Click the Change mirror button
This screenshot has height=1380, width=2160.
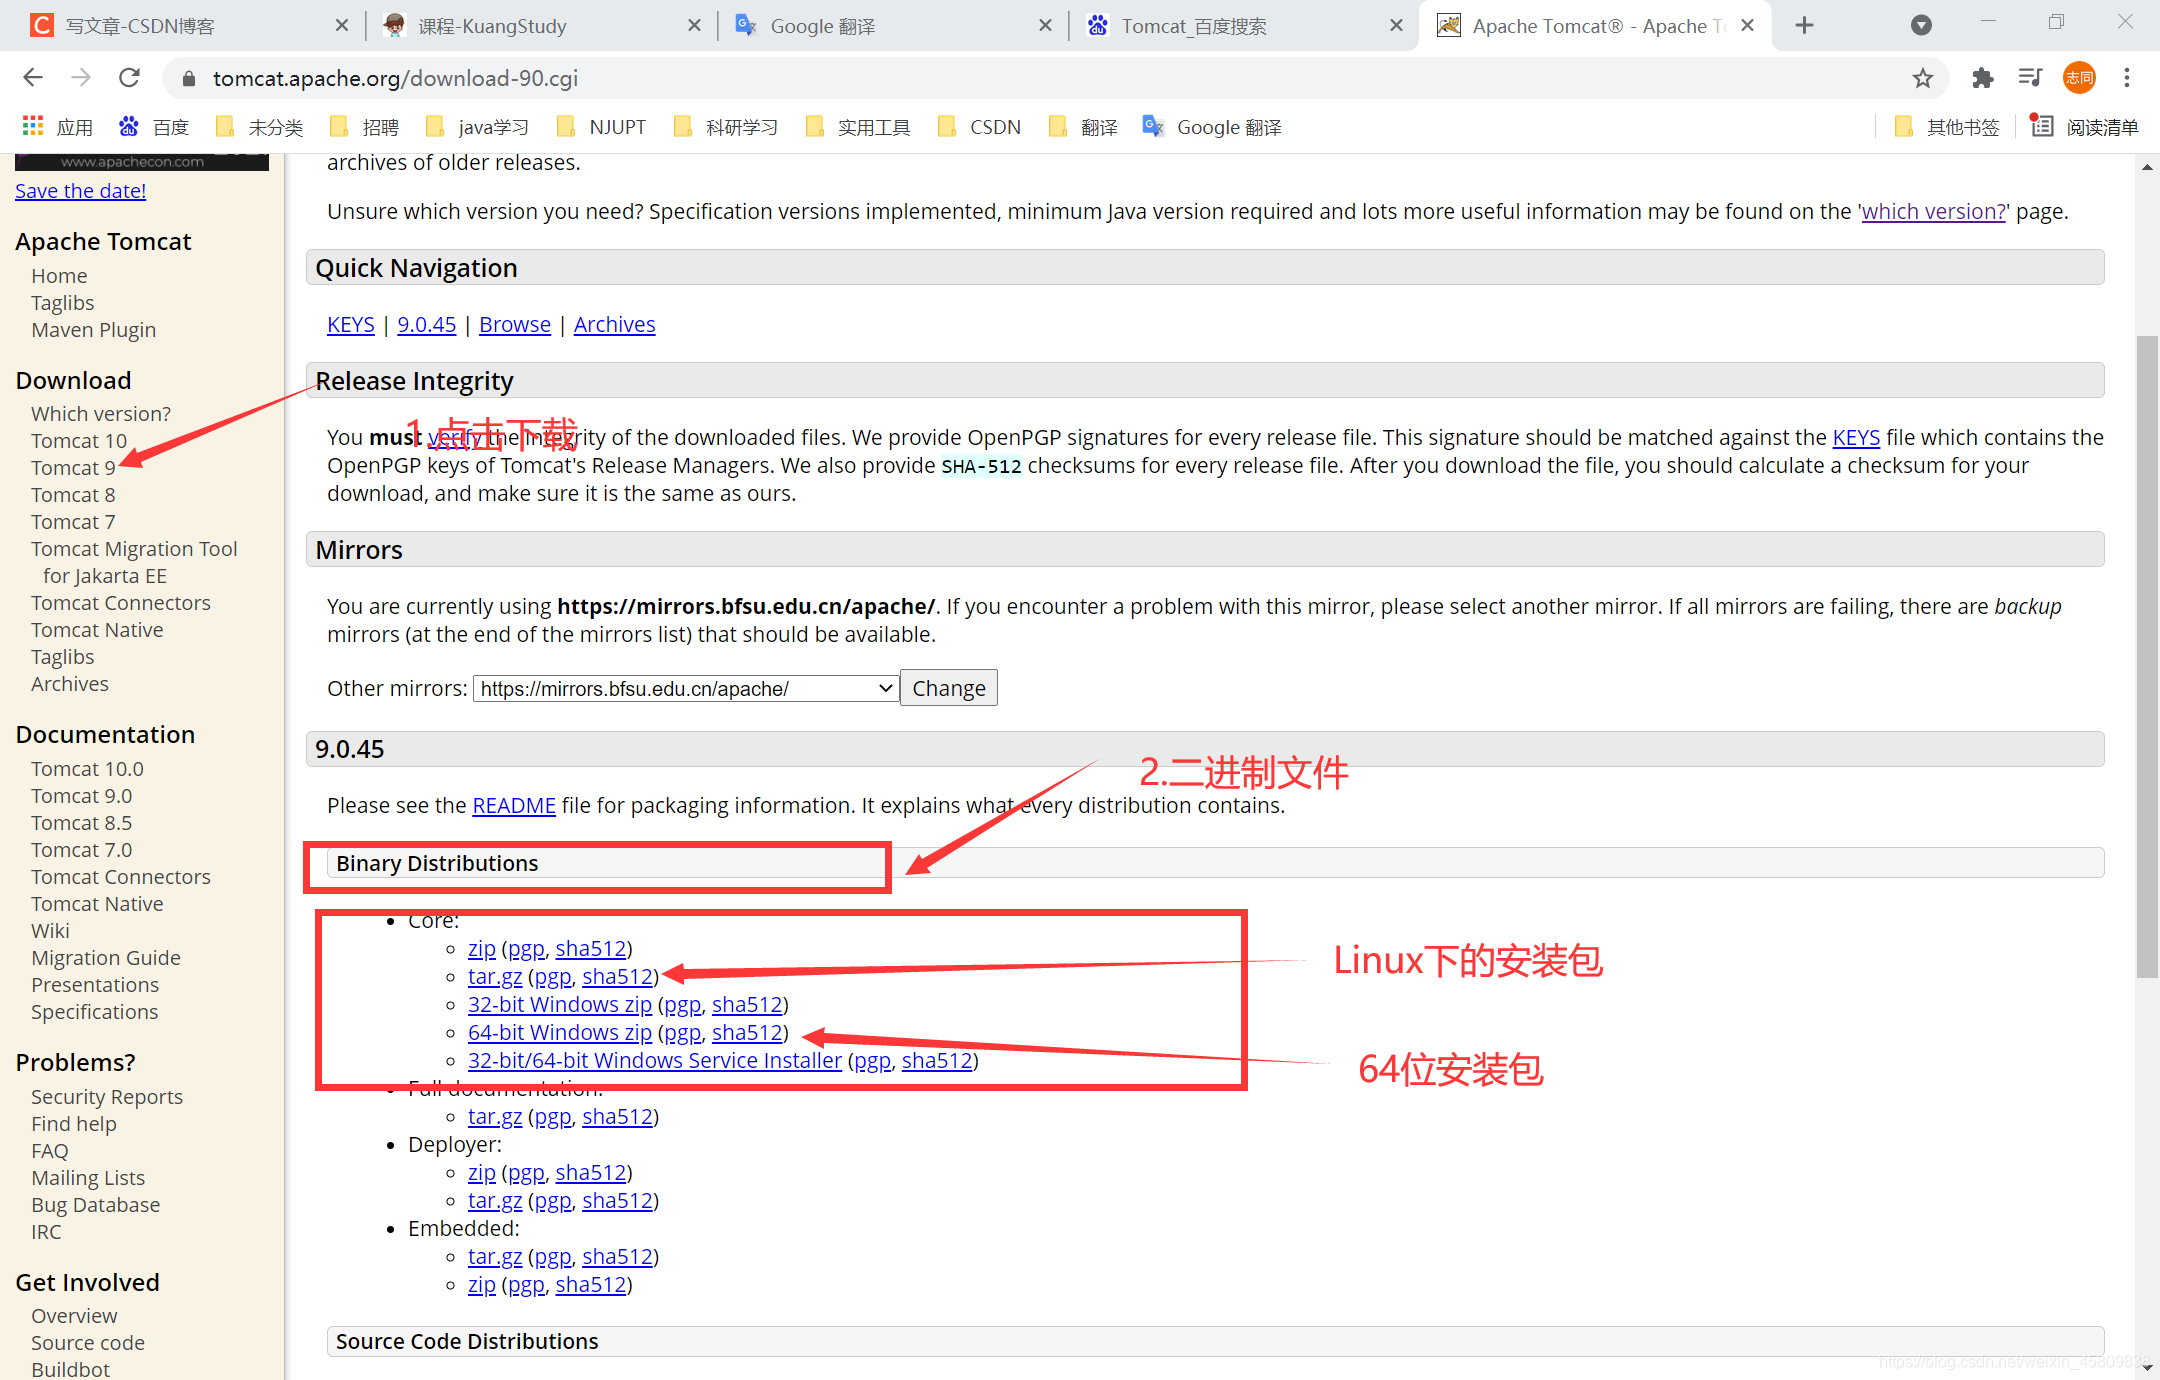(x=948, y=688)
